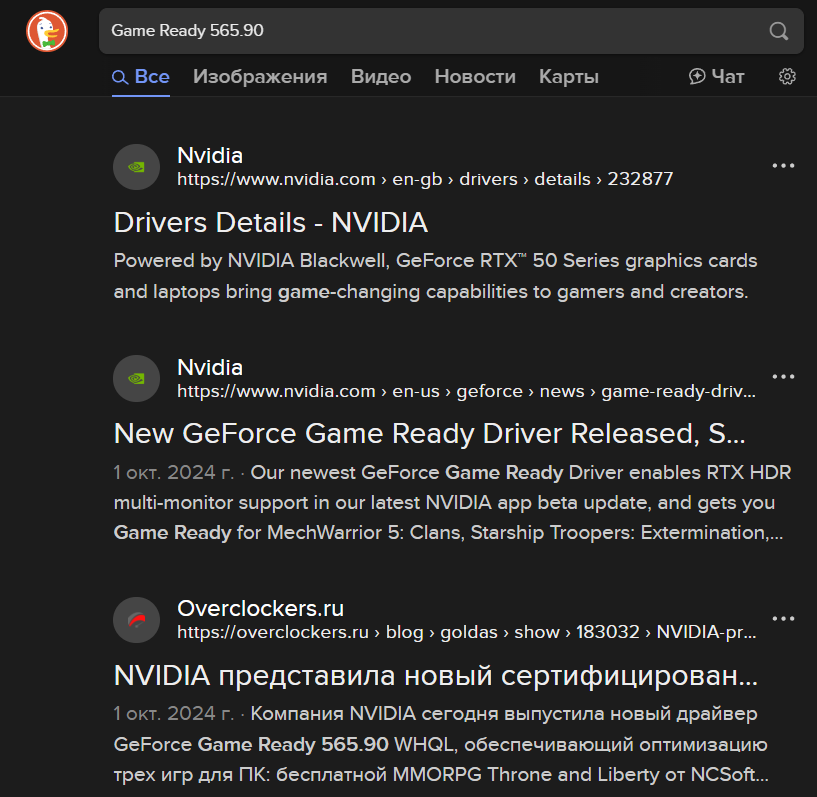Open the New GeForce Game Ready Driver Released title
The width and height of the screenshot is (817, 797).
pyautogui.click(x=430, y=433)
